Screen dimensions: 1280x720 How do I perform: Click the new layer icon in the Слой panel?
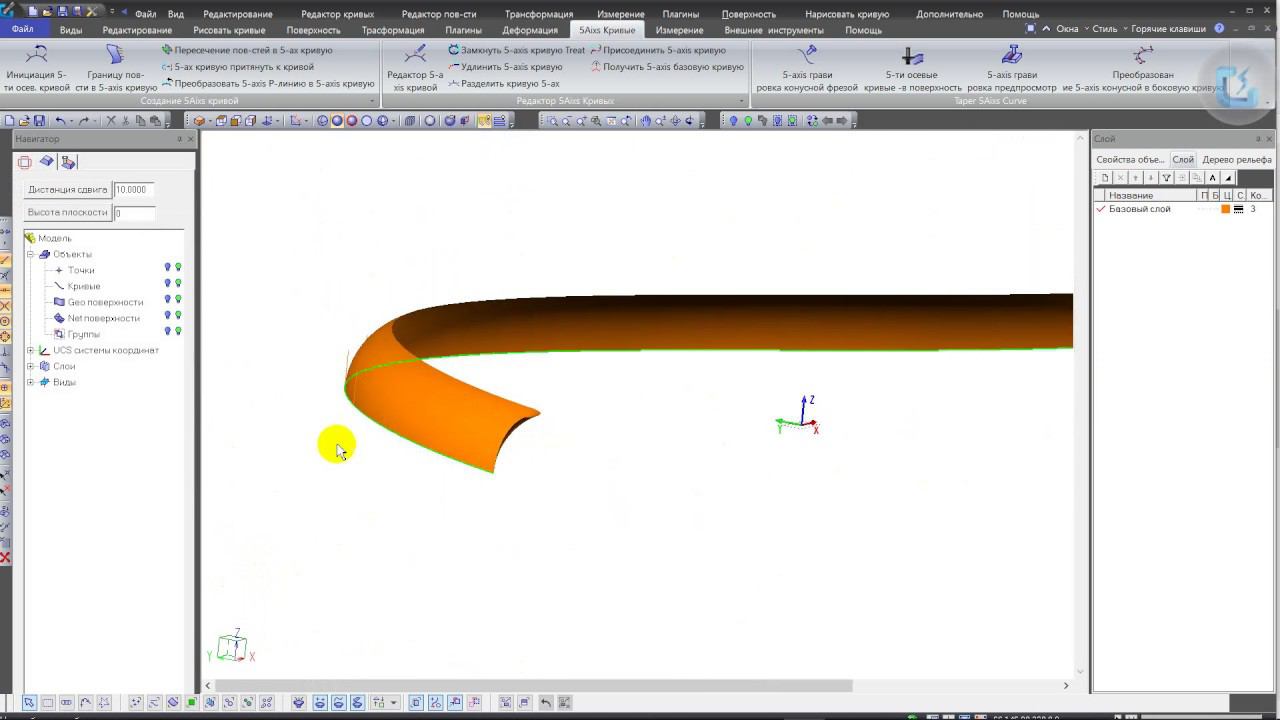[1105, 178]
